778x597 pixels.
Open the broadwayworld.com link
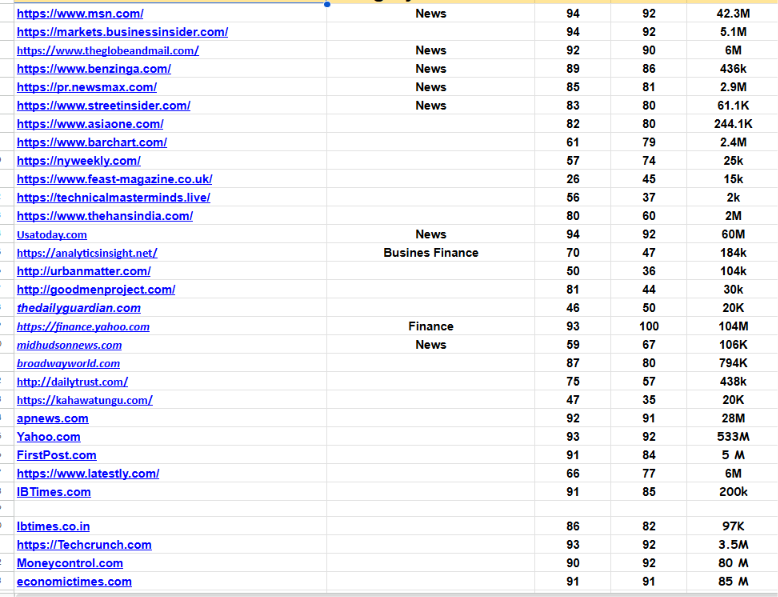pos(68,363)
